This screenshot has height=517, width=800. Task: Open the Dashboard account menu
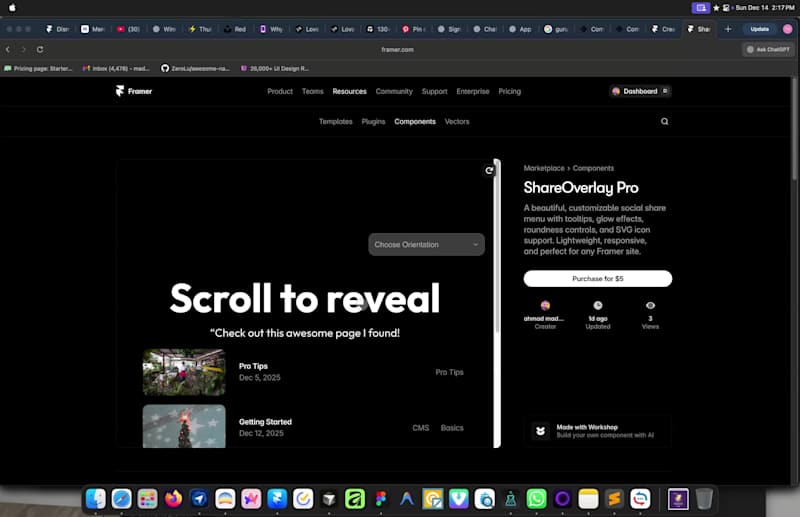640,91
